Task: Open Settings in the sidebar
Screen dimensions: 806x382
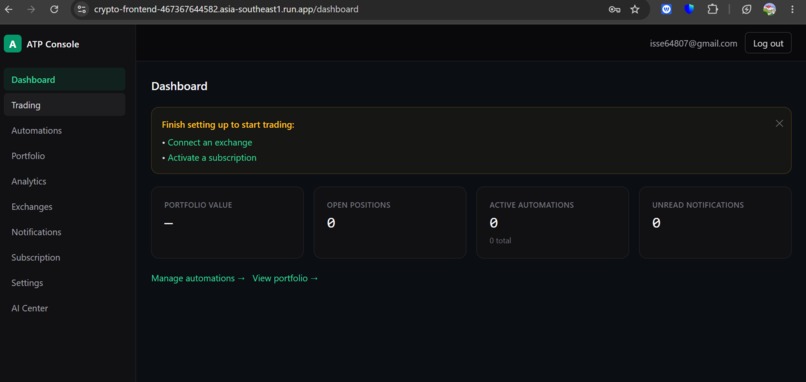Action: click(64, 283)
